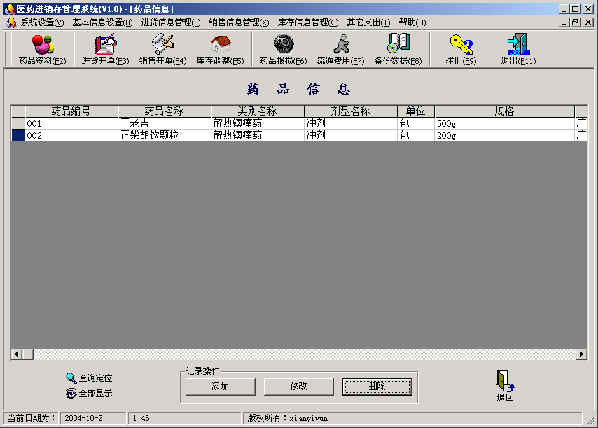Open the 基本信息设置 menu
598x428 pixels.
coord(102,23)
